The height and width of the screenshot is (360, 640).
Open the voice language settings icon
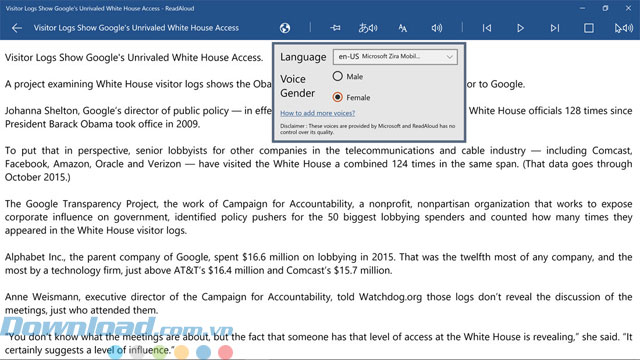tap(368, 28)
